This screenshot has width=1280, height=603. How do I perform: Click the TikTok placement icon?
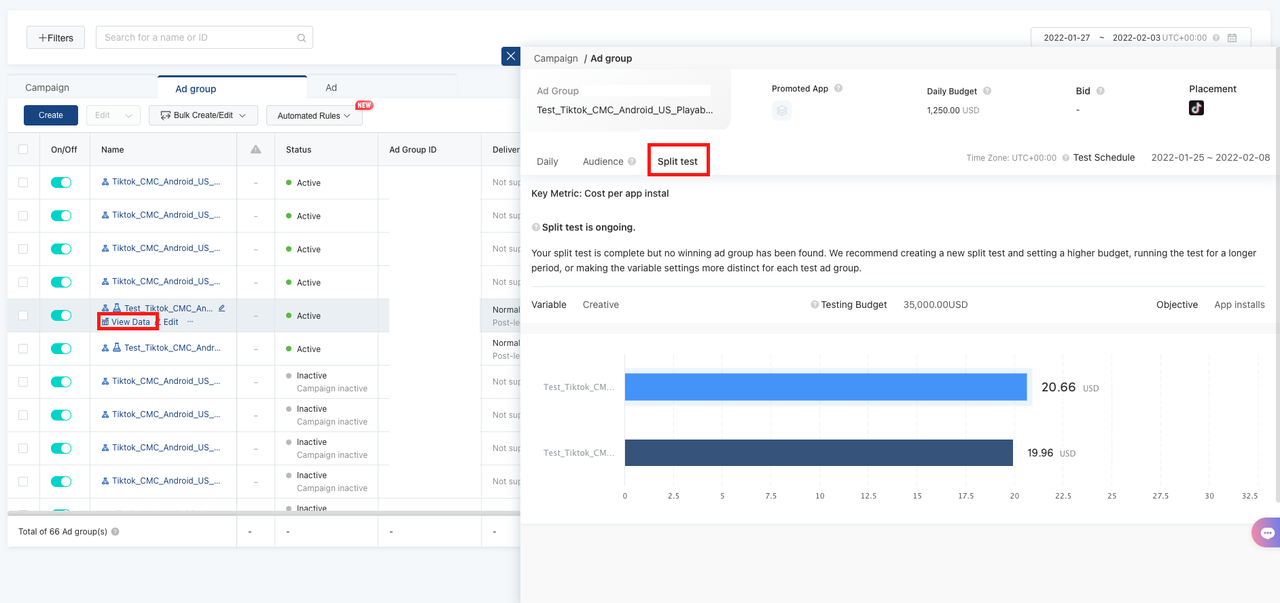(x=1196, y=108)
